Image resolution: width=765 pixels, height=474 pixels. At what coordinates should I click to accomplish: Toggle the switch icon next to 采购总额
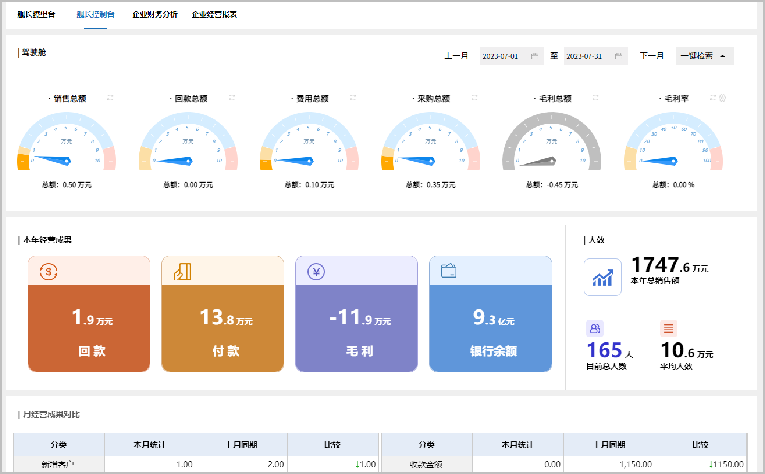[x=476, y=98]
